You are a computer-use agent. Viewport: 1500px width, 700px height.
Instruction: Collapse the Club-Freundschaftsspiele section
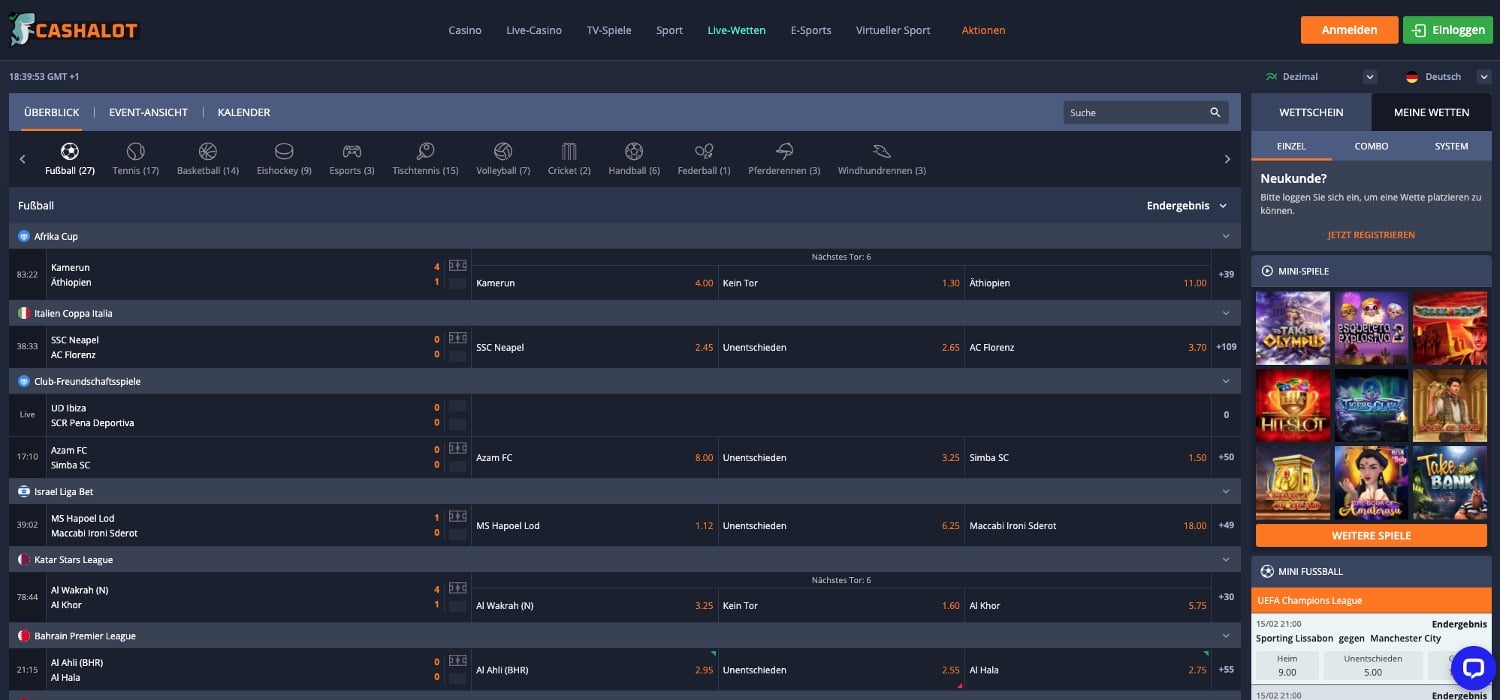tap(1226, 382)
